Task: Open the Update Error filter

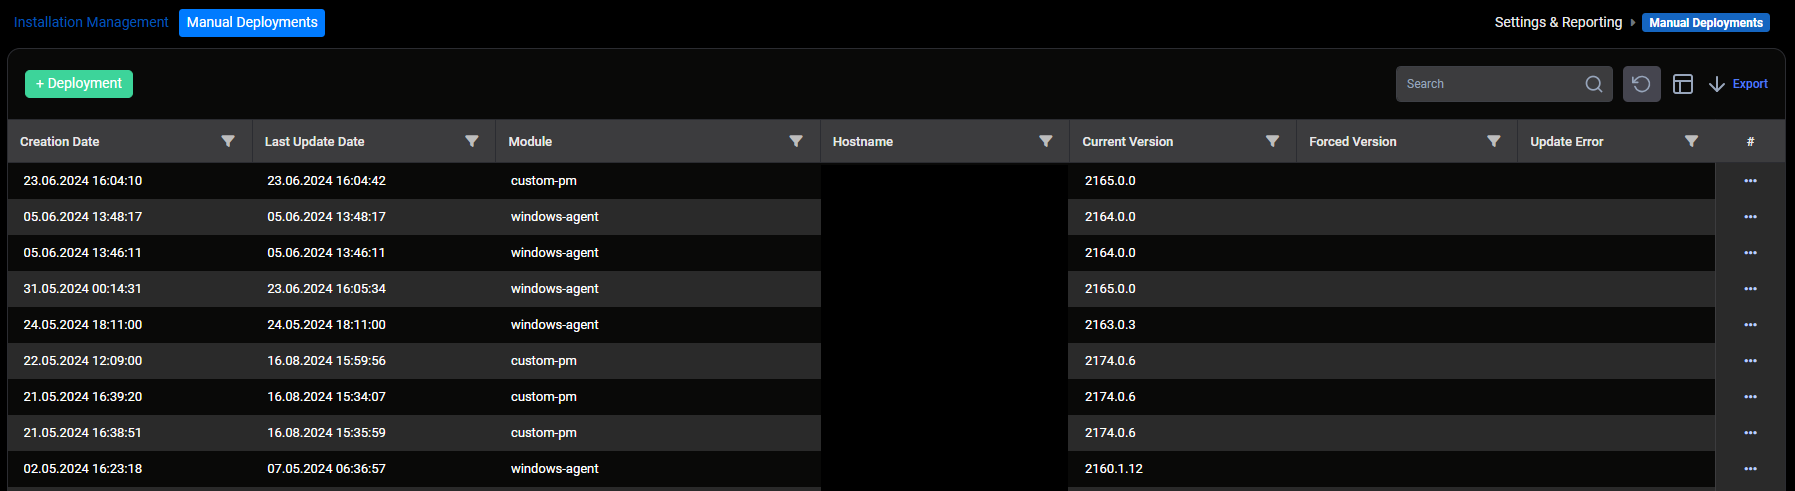Action: [1691, 141]
